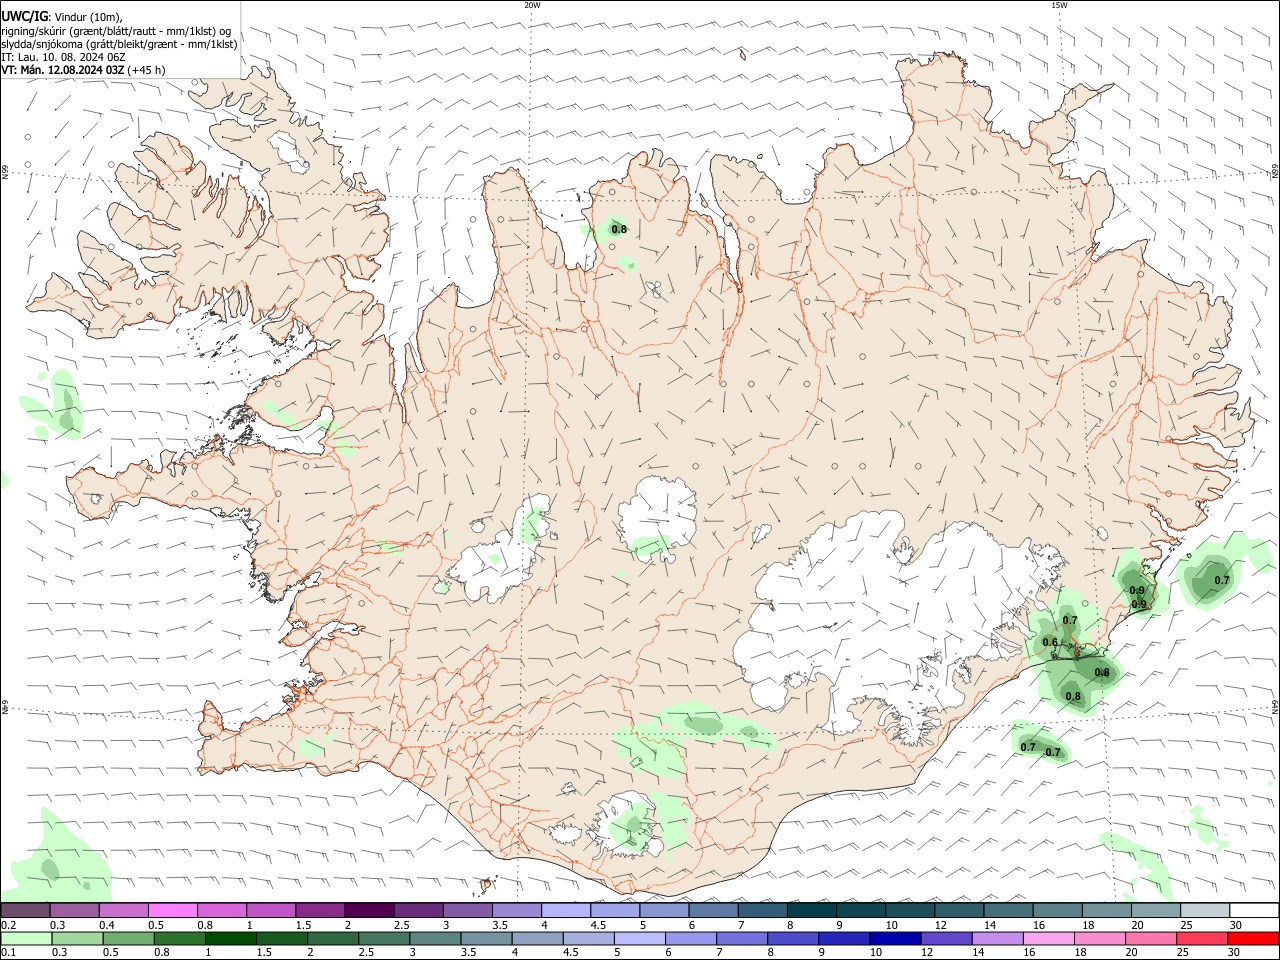Select the white 30 mm snow legend swatch
1280x960 pixels.
point(1253,911)
